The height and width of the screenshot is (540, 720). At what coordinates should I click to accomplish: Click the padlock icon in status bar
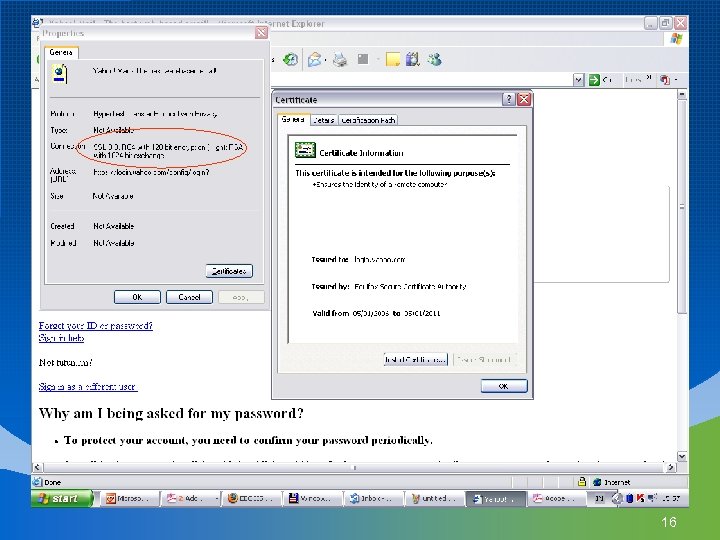(582, 482)
